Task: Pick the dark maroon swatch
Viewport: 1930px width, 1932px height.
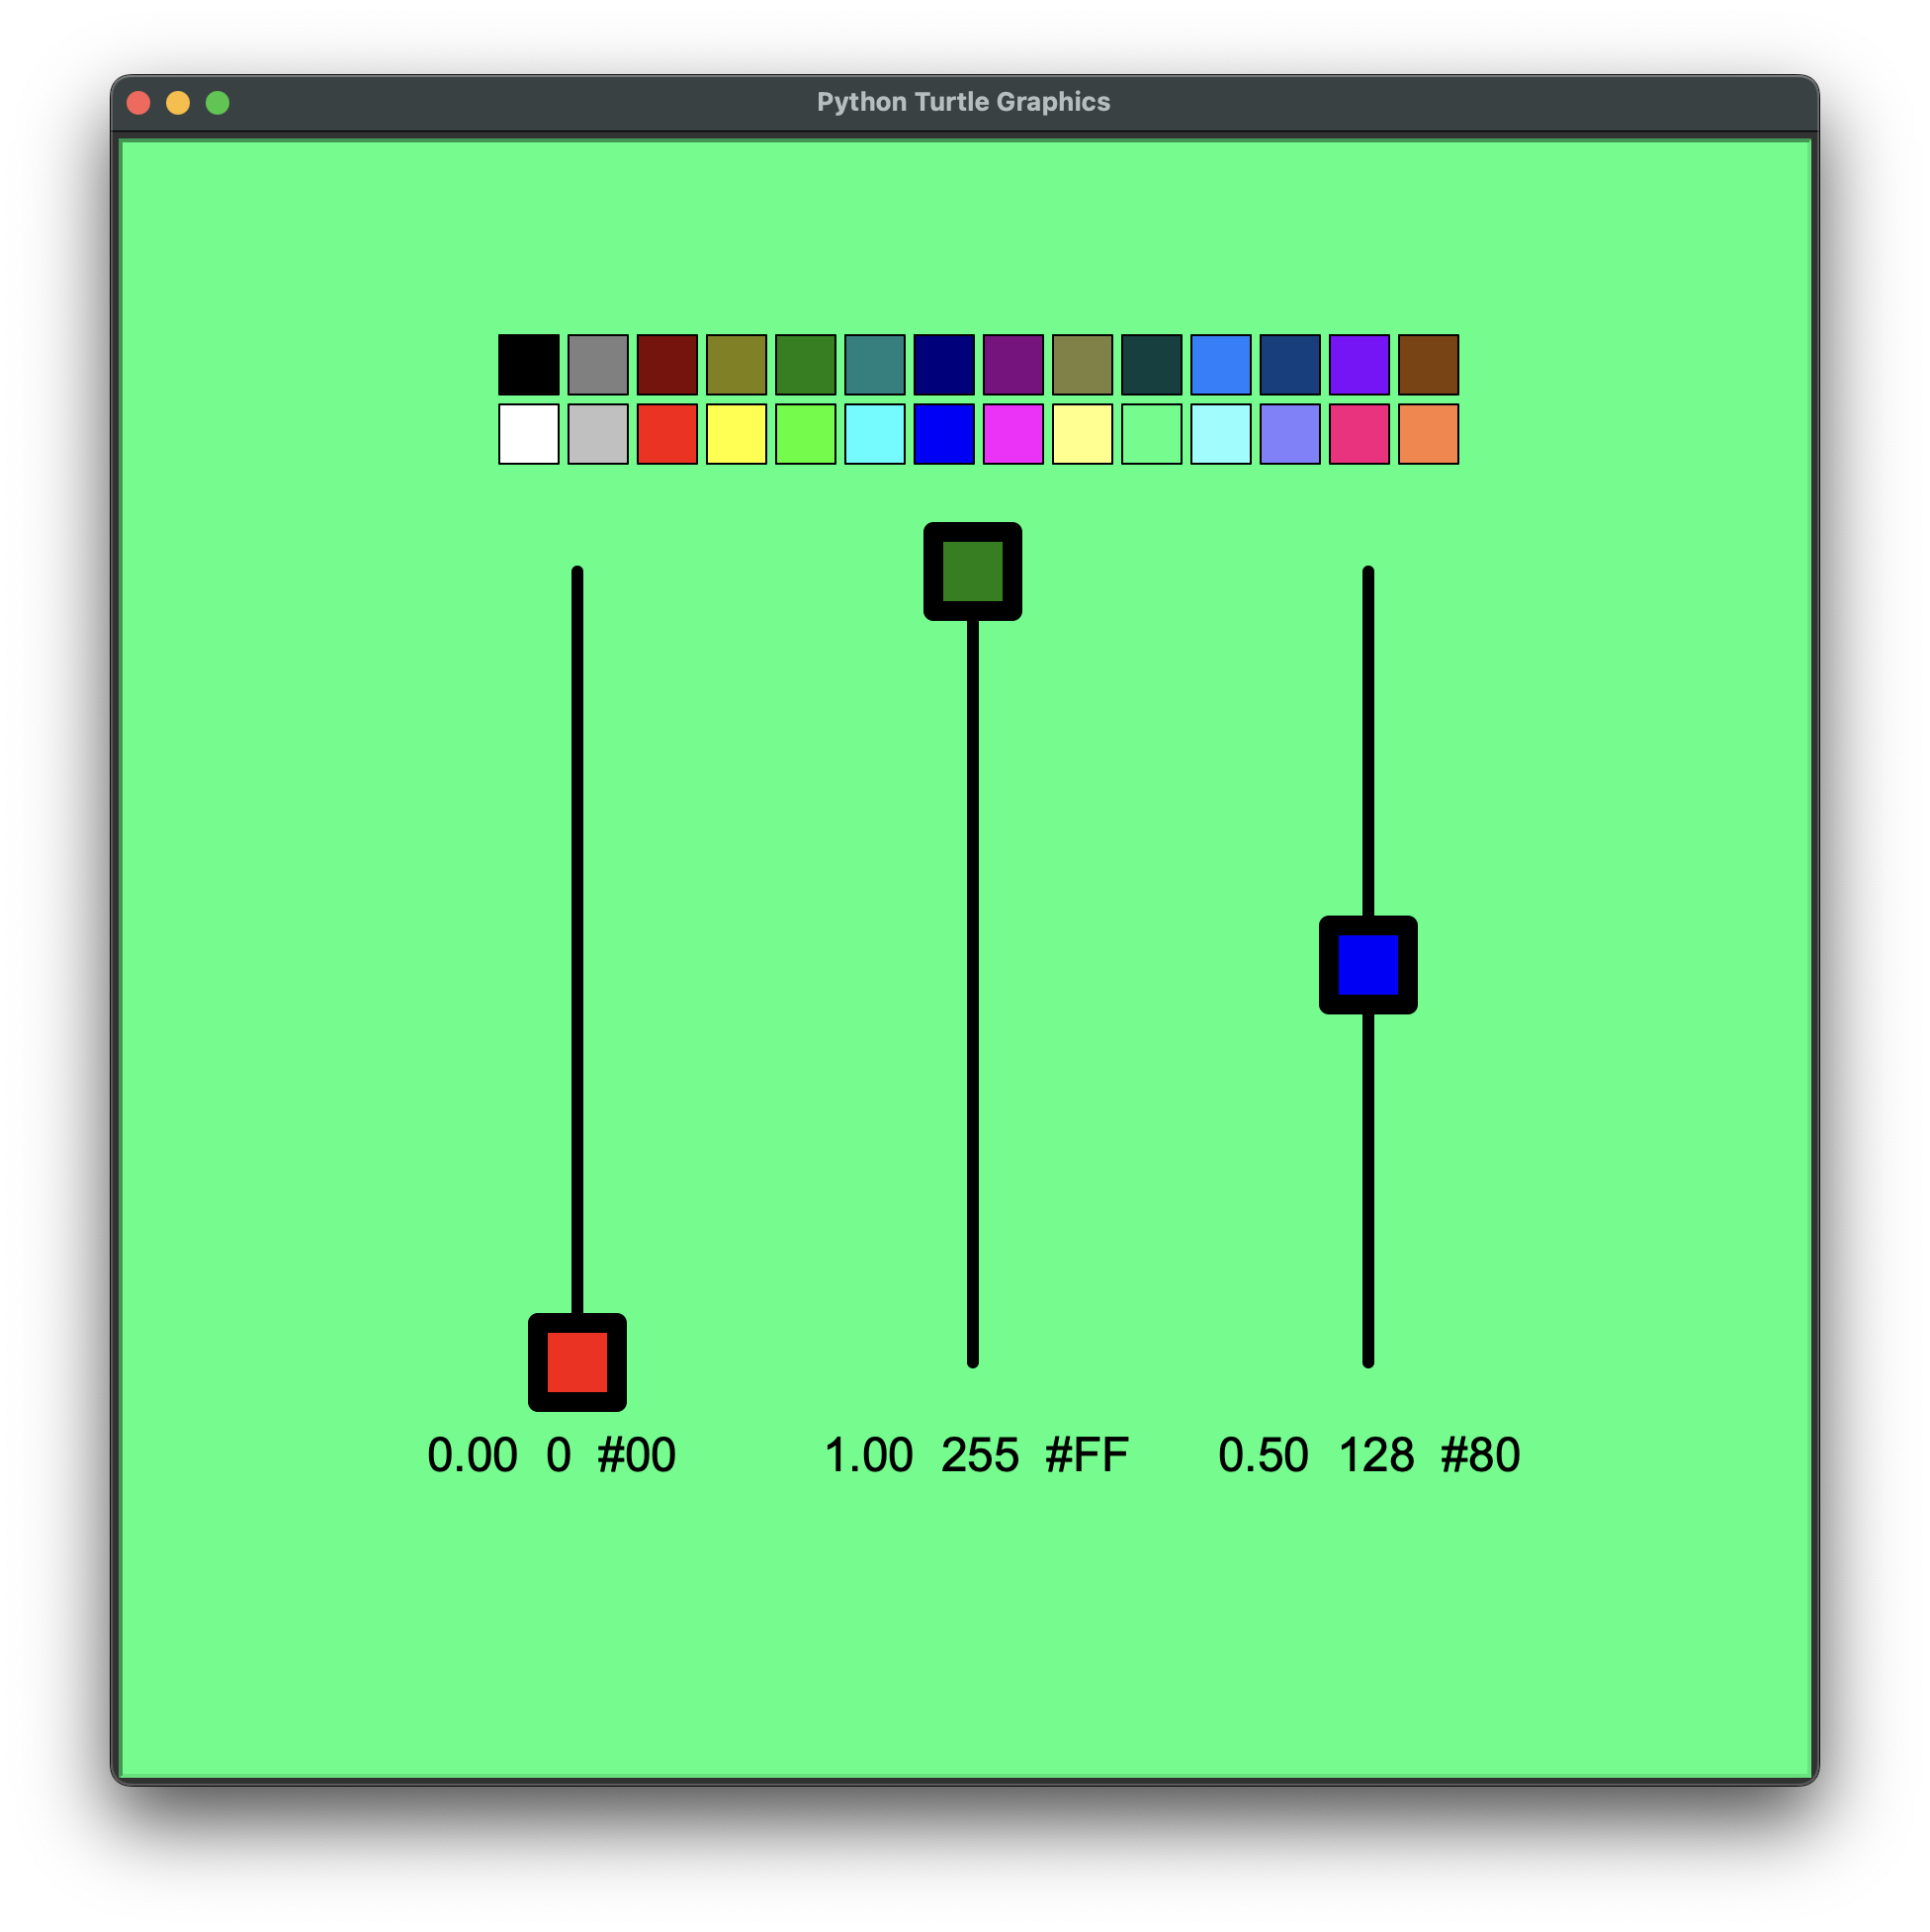Action: [667, 365]
